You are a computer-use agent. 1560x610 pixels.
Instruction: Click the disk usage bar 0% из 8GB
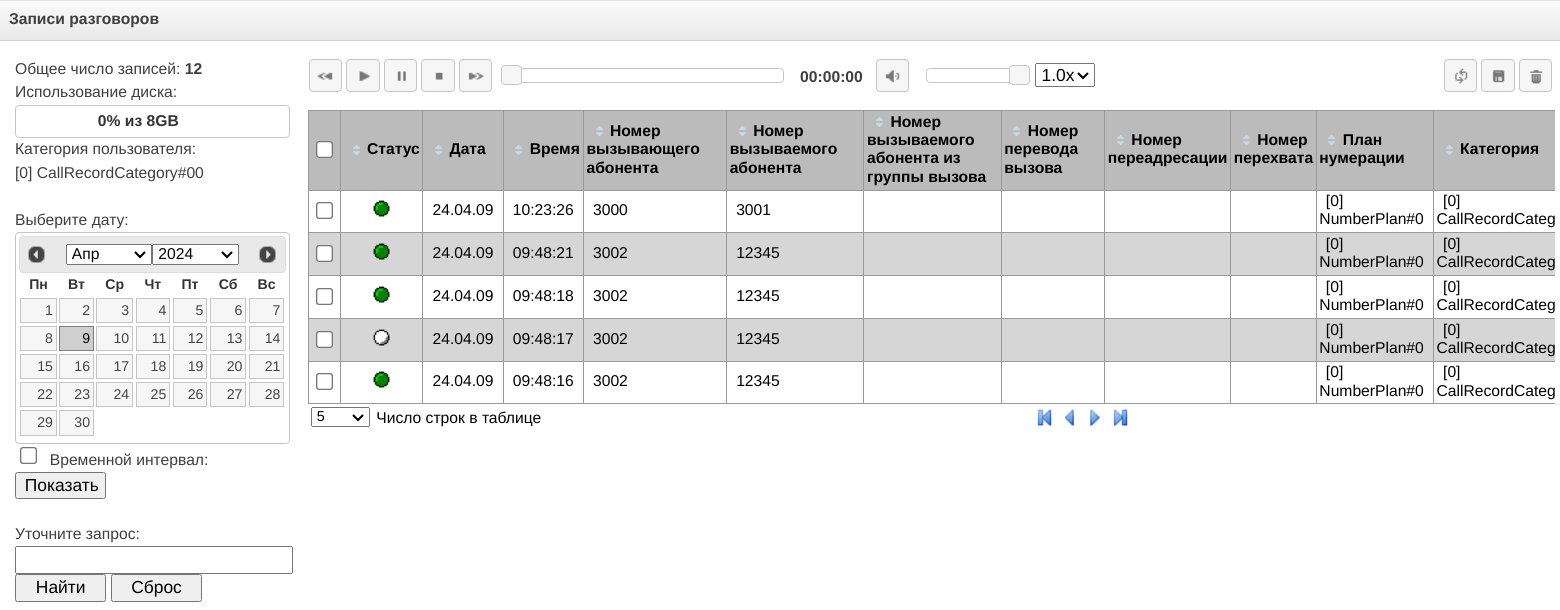(x=152, y=121)
